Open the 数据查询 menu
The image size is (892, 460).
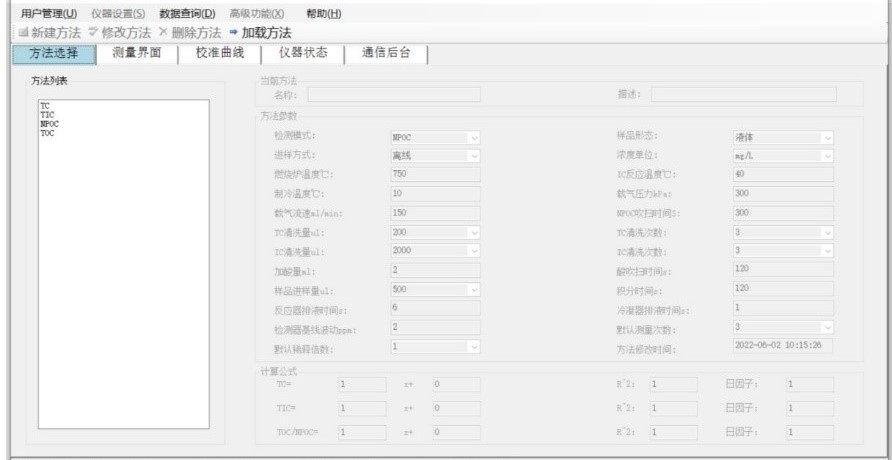pyautogui.click(x=187, y=13)
